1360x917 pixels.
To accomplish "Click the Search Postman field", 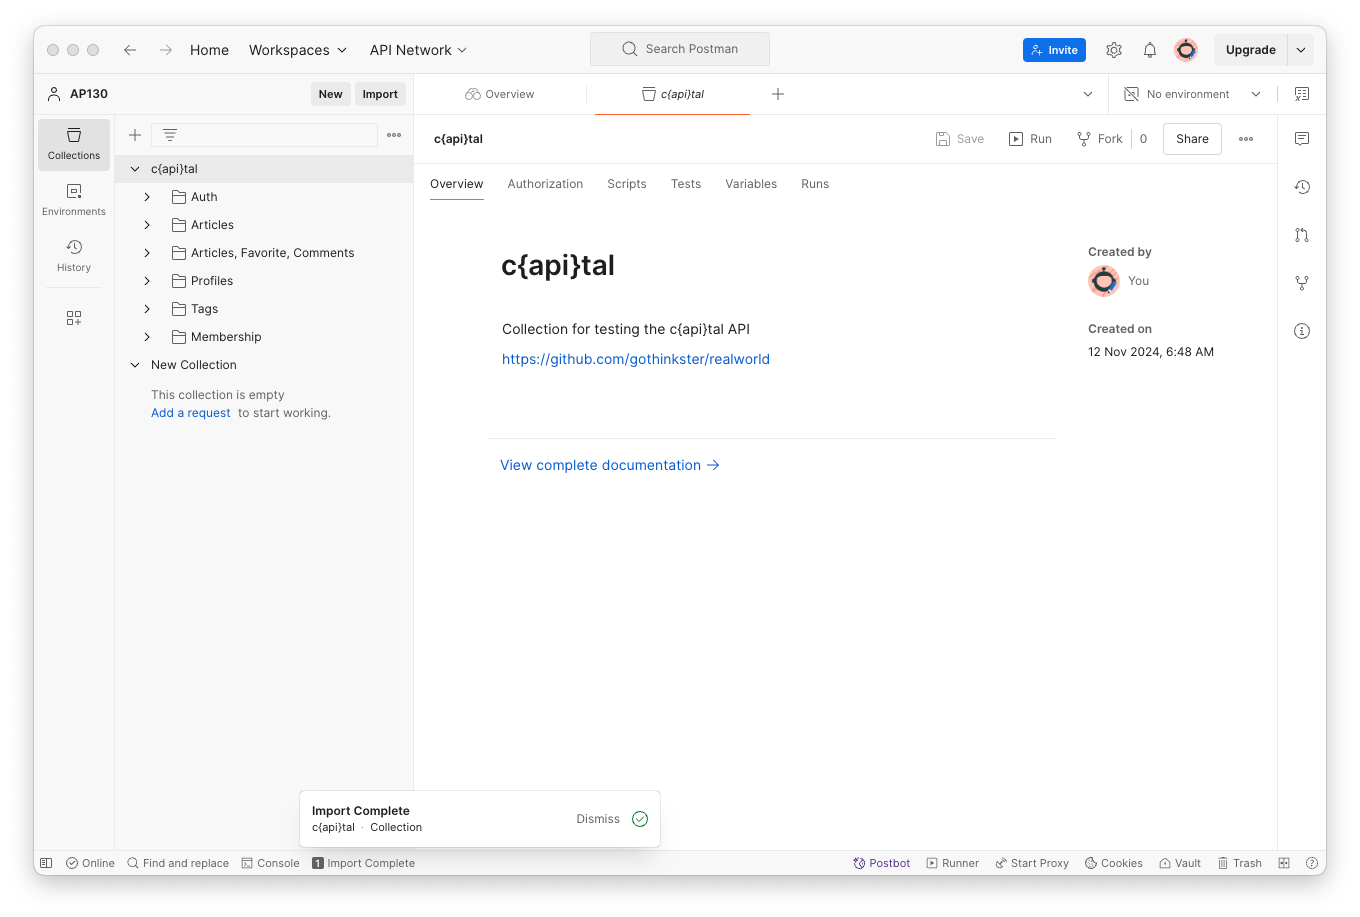I will point(680,49).
